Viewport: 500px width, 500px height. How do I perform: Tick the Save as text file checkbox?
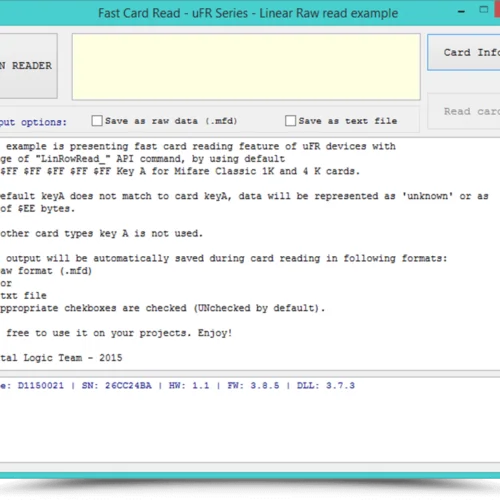point(290,121)
